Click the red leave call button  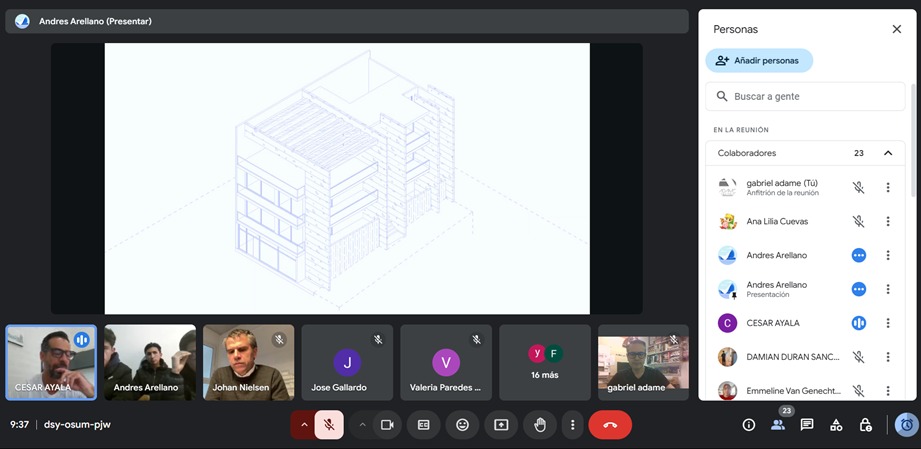point(610,425)
